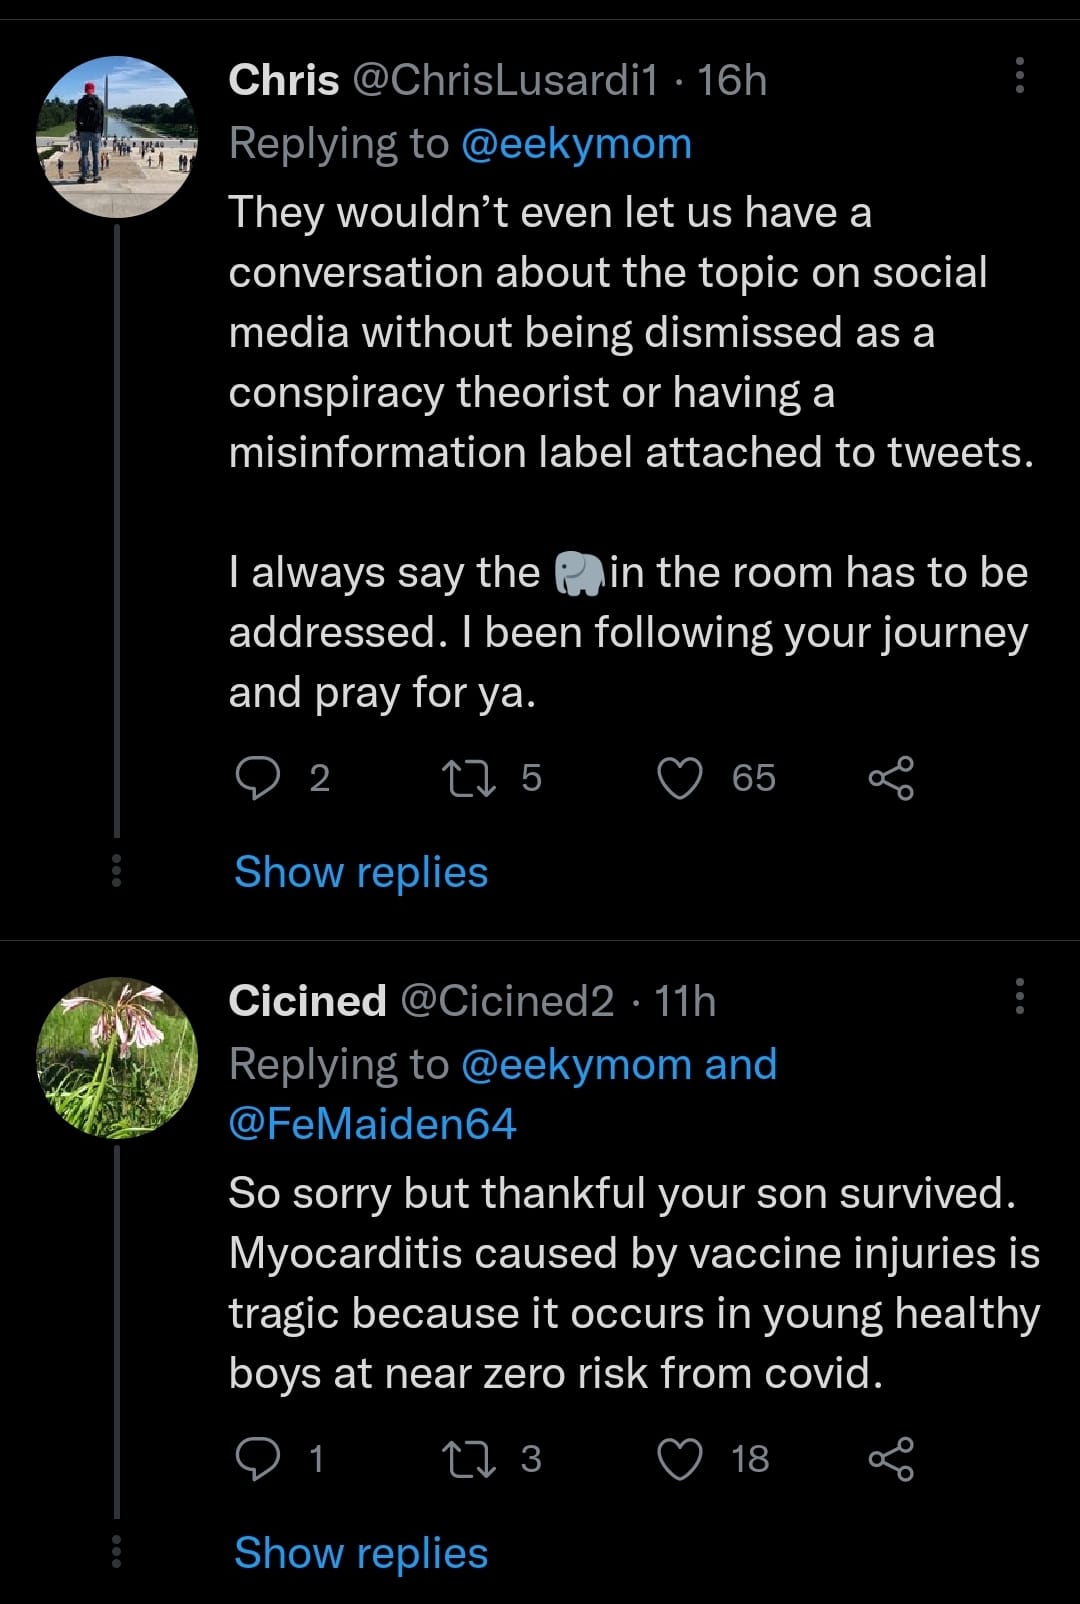Open the @FeMaiden64 profile link
Viewport: 1080px width, 1604px height.
[372, 1124]
